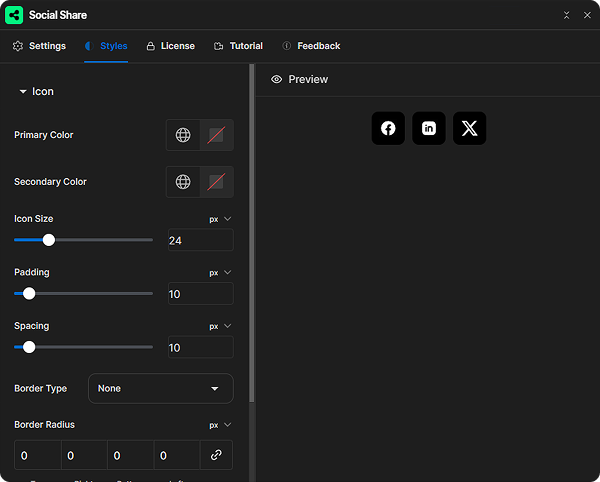Image resolution: width=600 pixels, height=482 pixels.
Task: Click the fourth Border Radius input field
Action: 177,455
